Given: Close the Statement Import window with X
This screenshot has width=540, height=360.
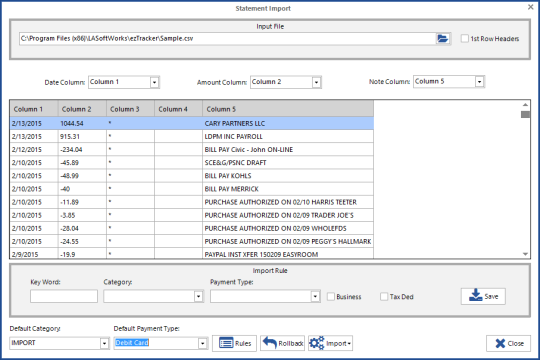Looking at the screenshot, I should [x=531, y=7].
